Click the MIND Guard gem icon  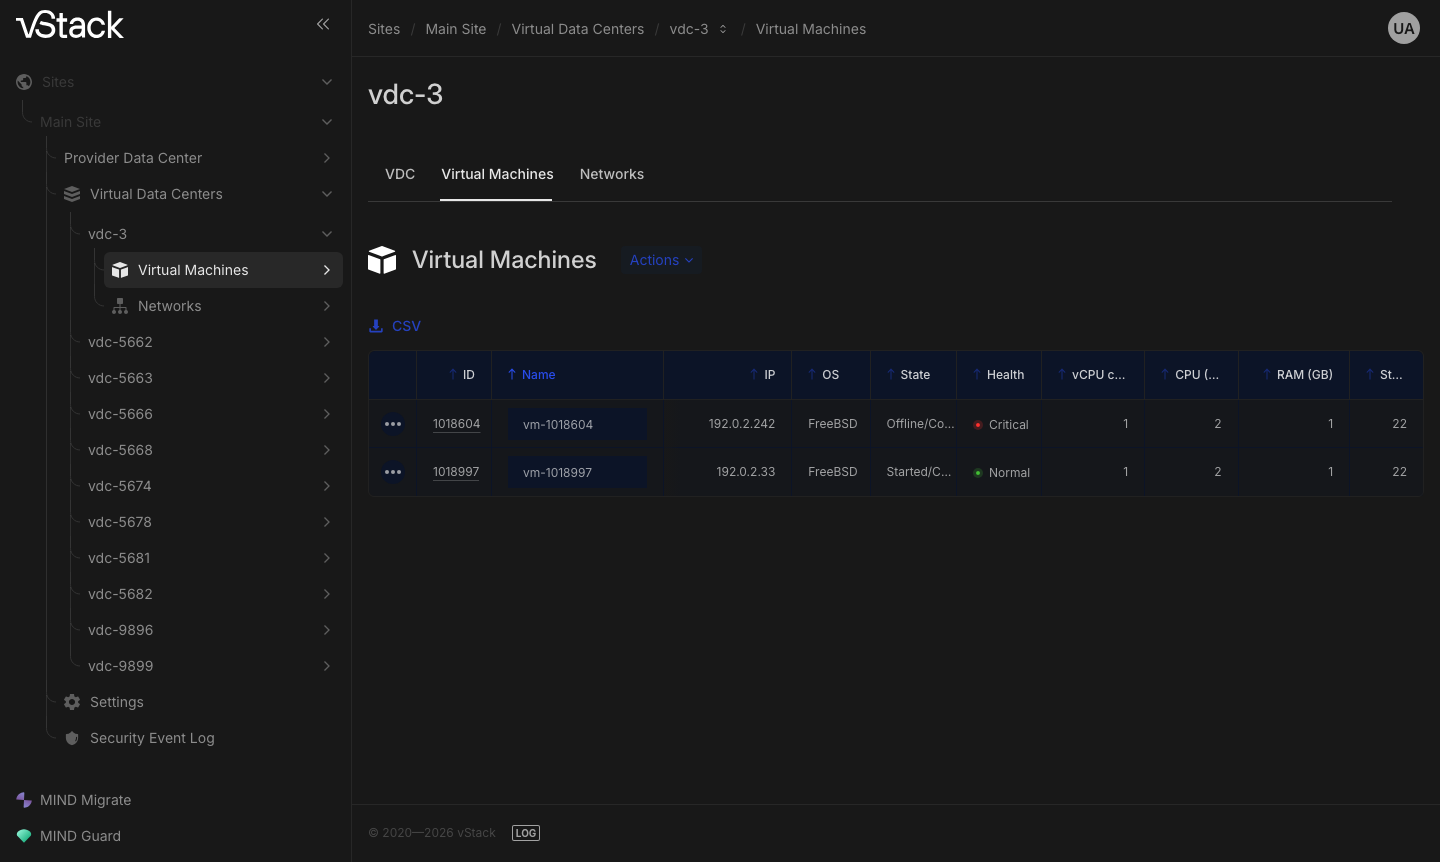tap(24, 836)
